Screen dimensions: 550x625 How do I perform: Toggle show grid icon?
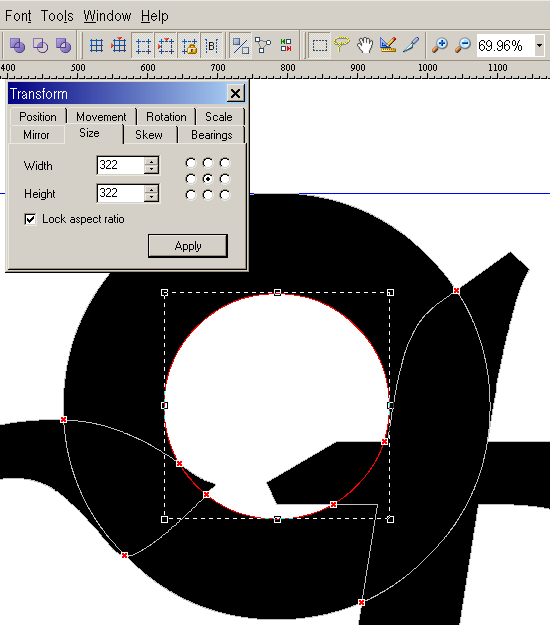click(96, 45)
